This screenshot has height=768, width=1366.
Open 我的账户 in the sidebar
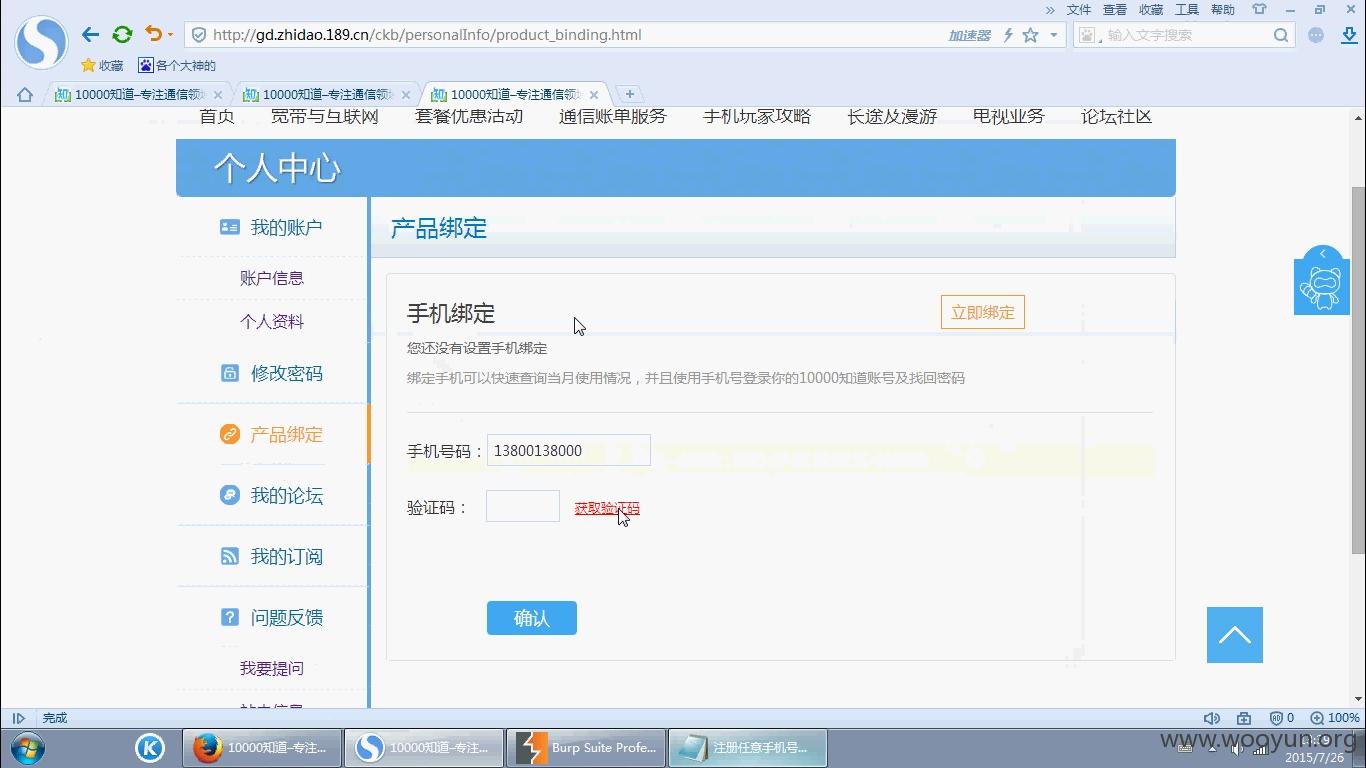pos(272,227)
